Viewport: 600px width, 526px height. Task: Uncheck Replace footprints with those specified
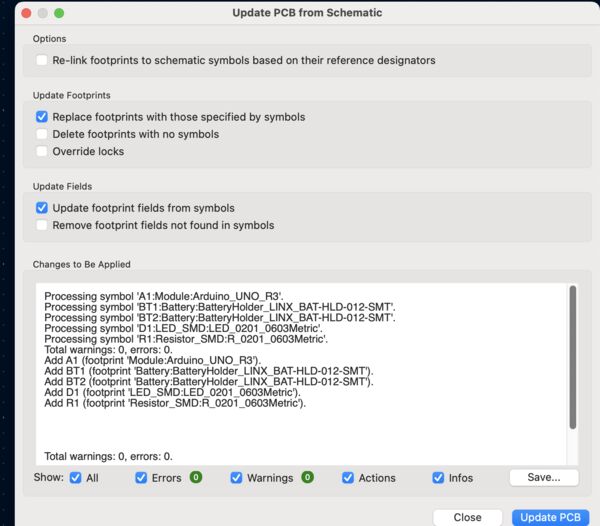(42, 117)
